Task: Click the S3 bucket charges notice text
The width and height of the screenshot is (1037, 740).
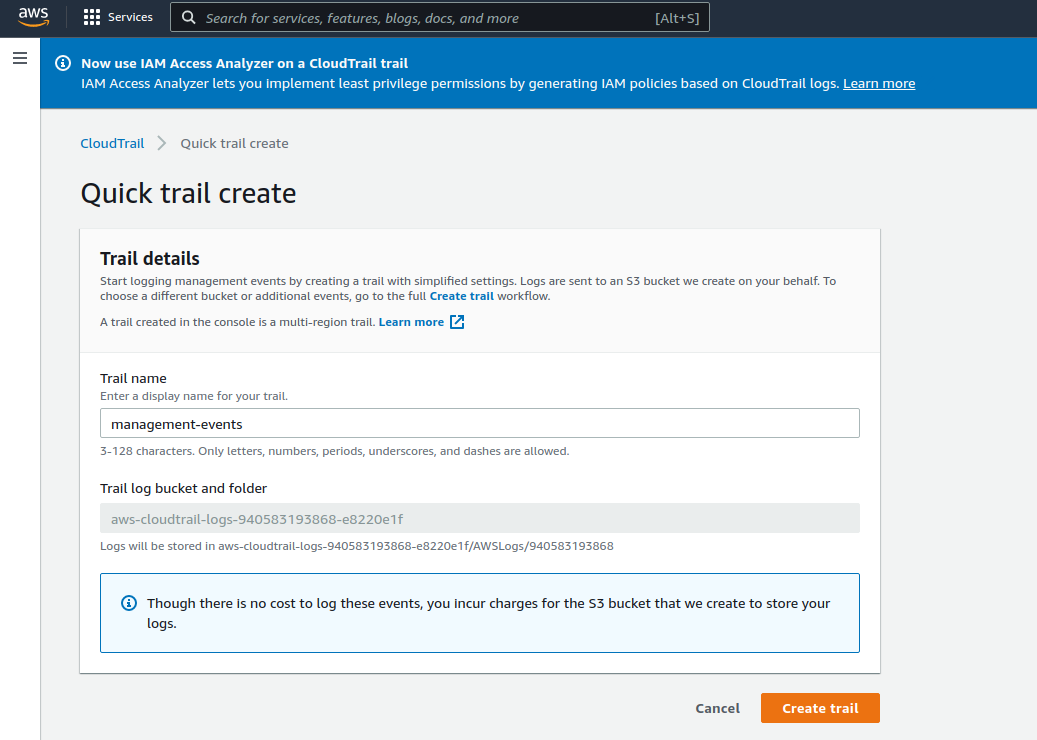Action: 488,613
